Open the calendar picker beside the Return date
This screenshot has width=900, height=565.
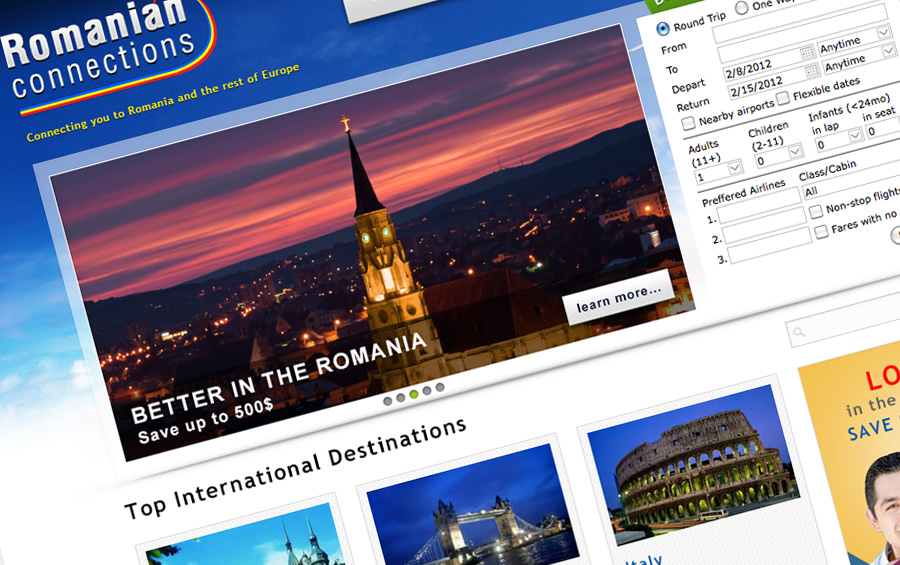tap(812, 71)
